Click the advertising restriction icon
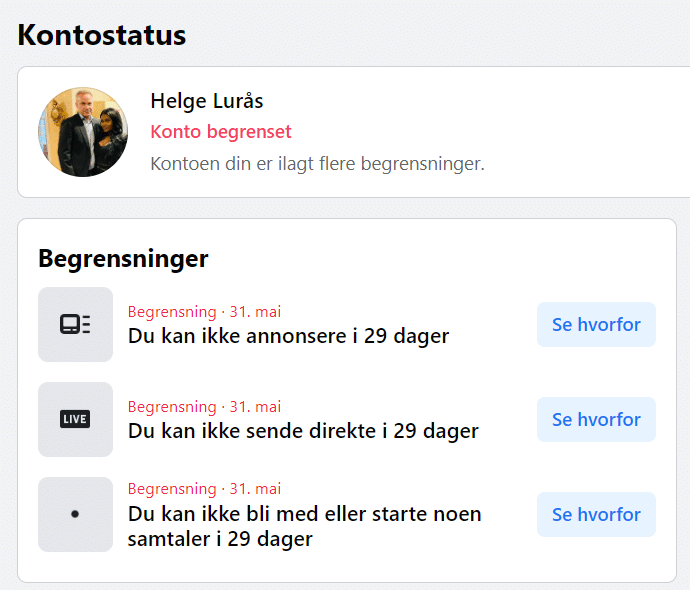Image resolution: width=690 pixels, height=590 pixels. click(x=75, y=324)
